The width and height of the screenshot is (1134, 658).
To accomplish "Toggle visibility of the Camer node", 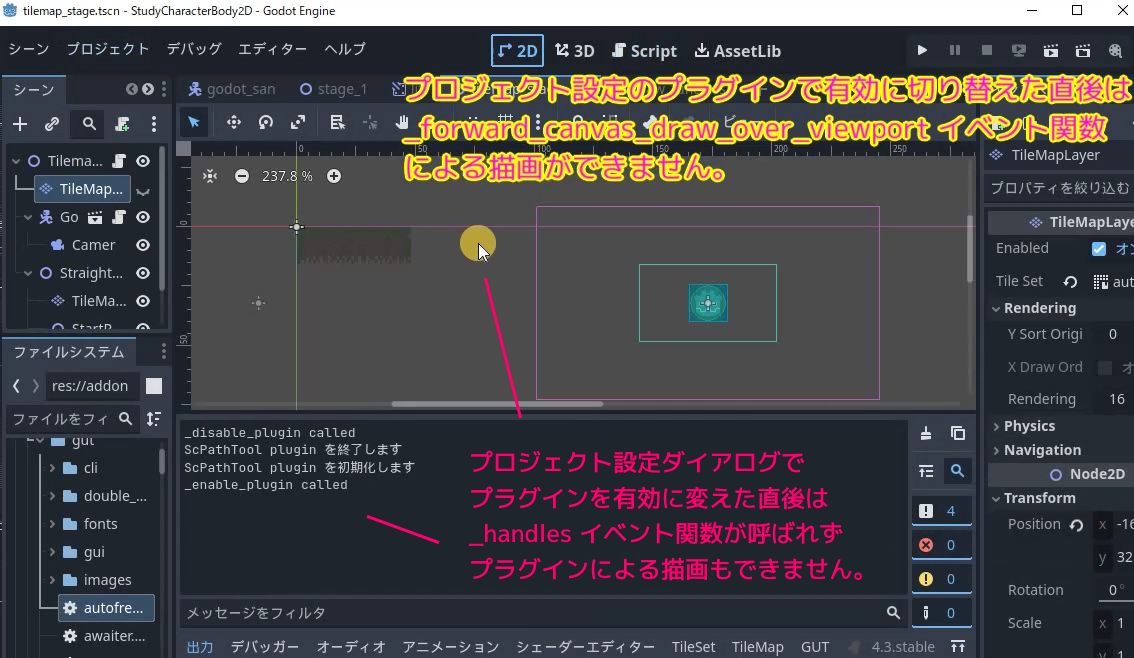I will tap(143, 245).
